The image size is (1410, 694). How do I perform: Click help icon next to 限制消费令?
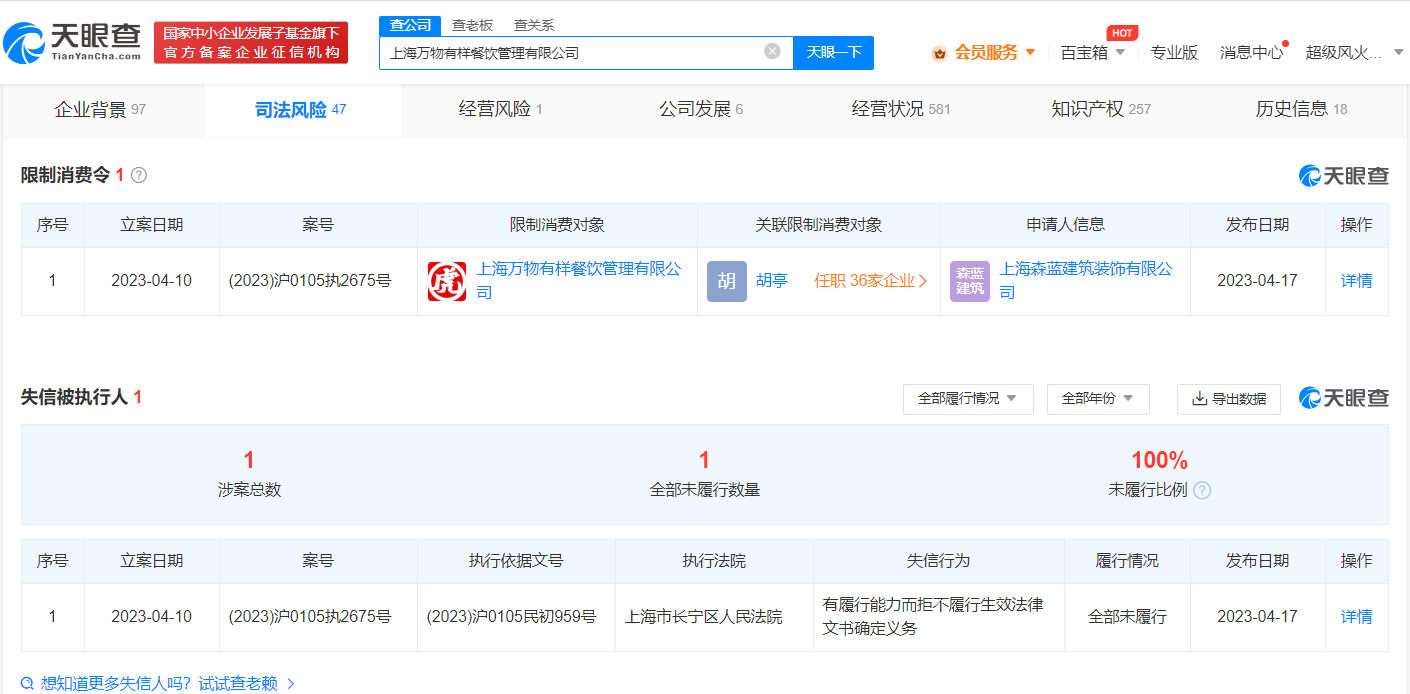coord(139,175)
